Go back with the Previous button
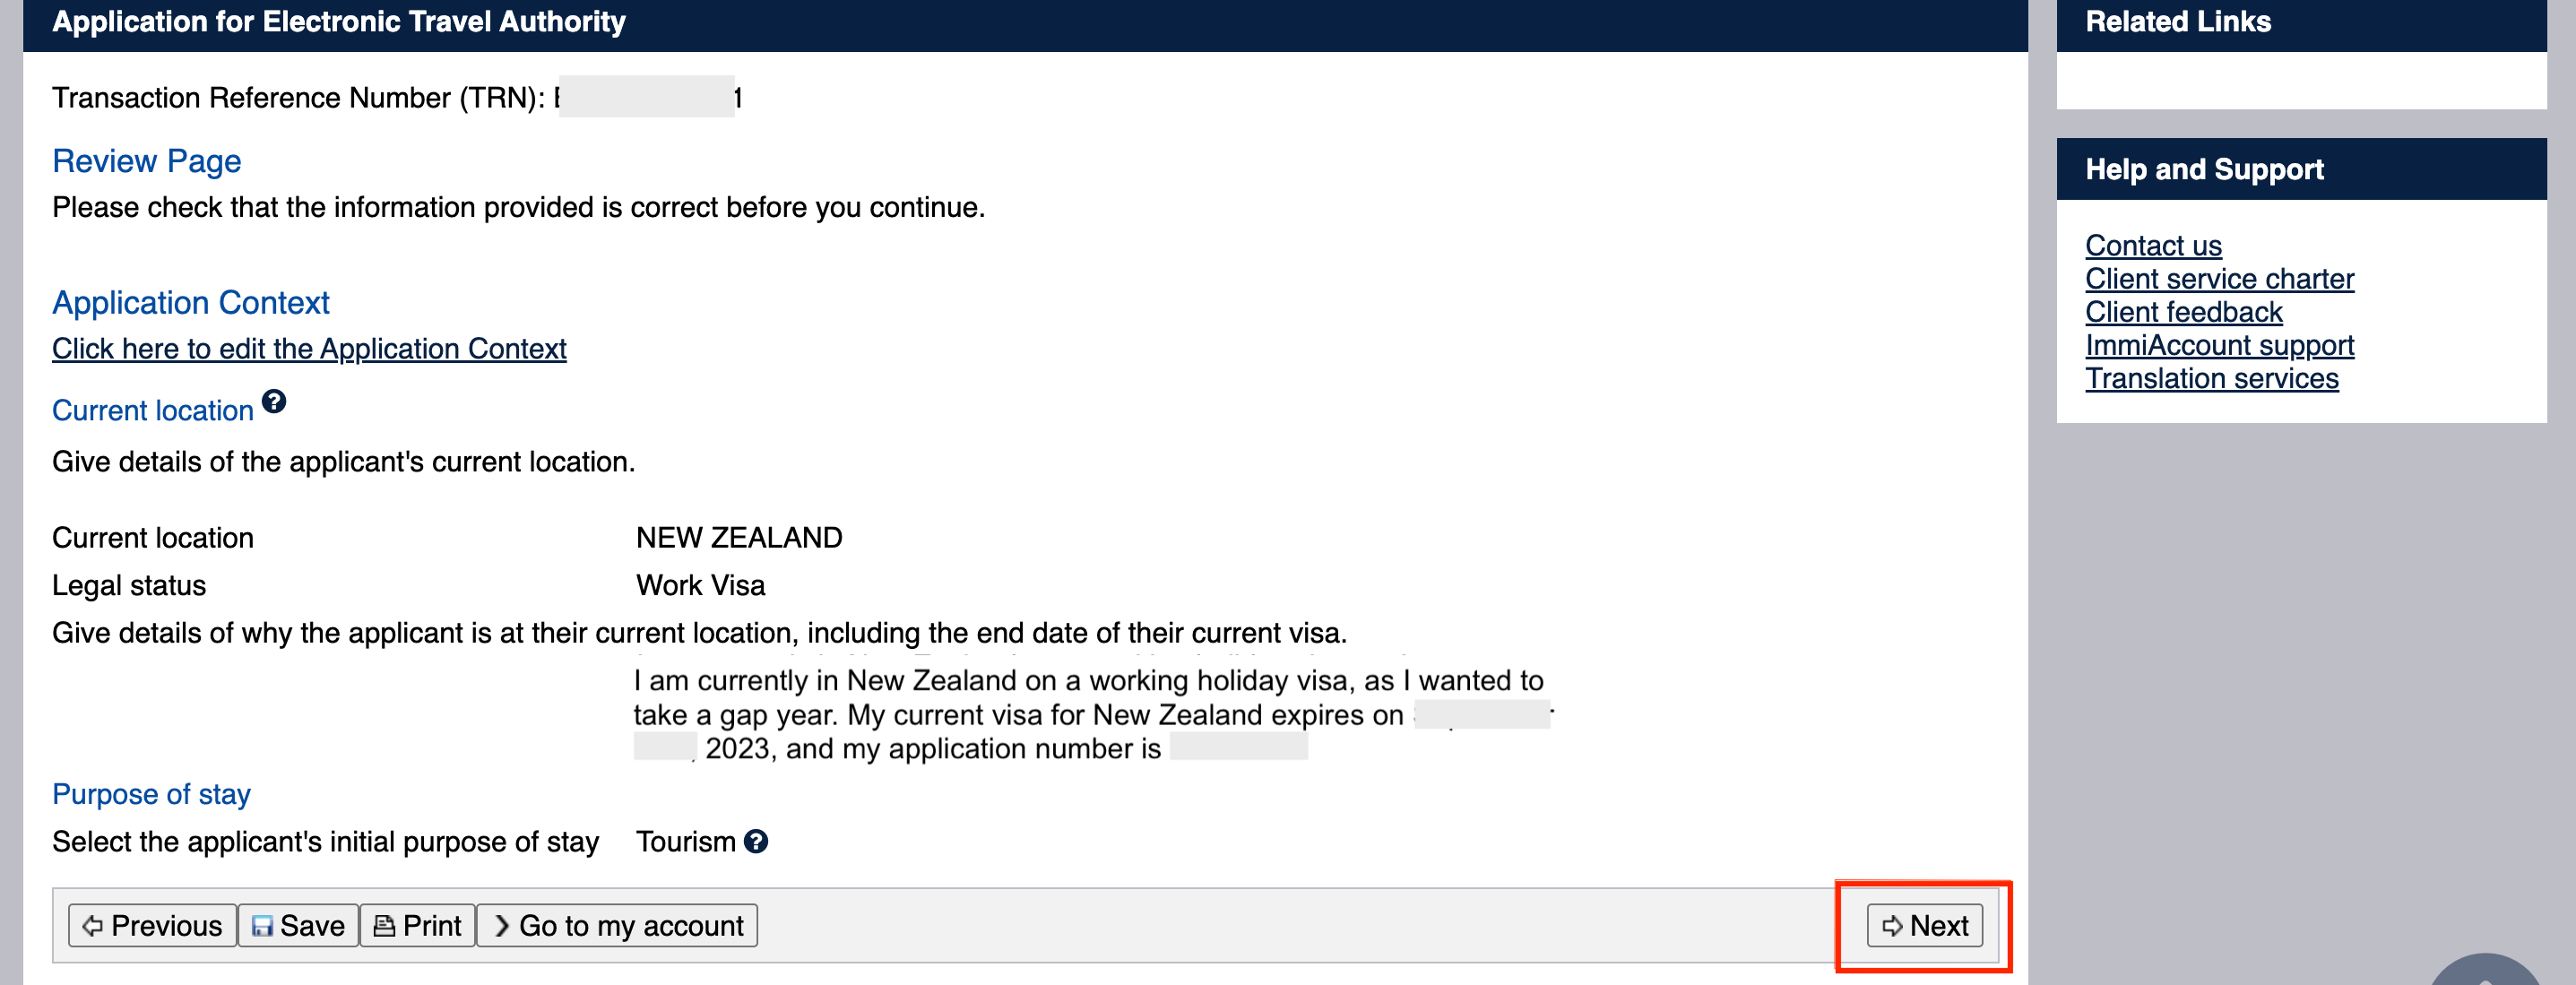This screenshot has width=2576, height=985. point(152,926)
